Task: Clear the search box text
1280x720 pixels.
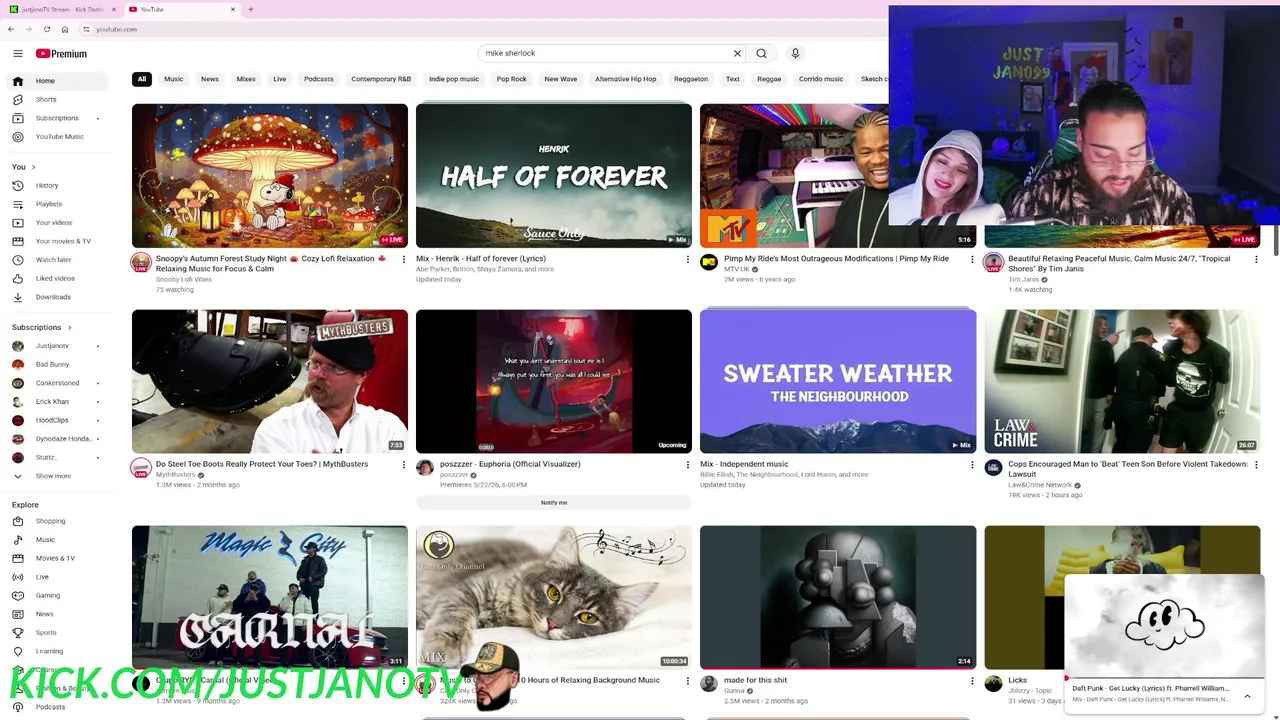Action: click(x=737, y=53)
